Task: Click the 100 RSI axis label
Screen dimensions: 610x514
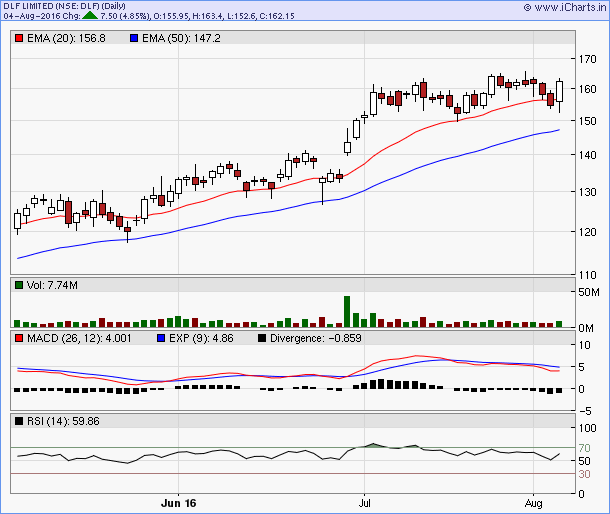Action: (x=587, y=428)
